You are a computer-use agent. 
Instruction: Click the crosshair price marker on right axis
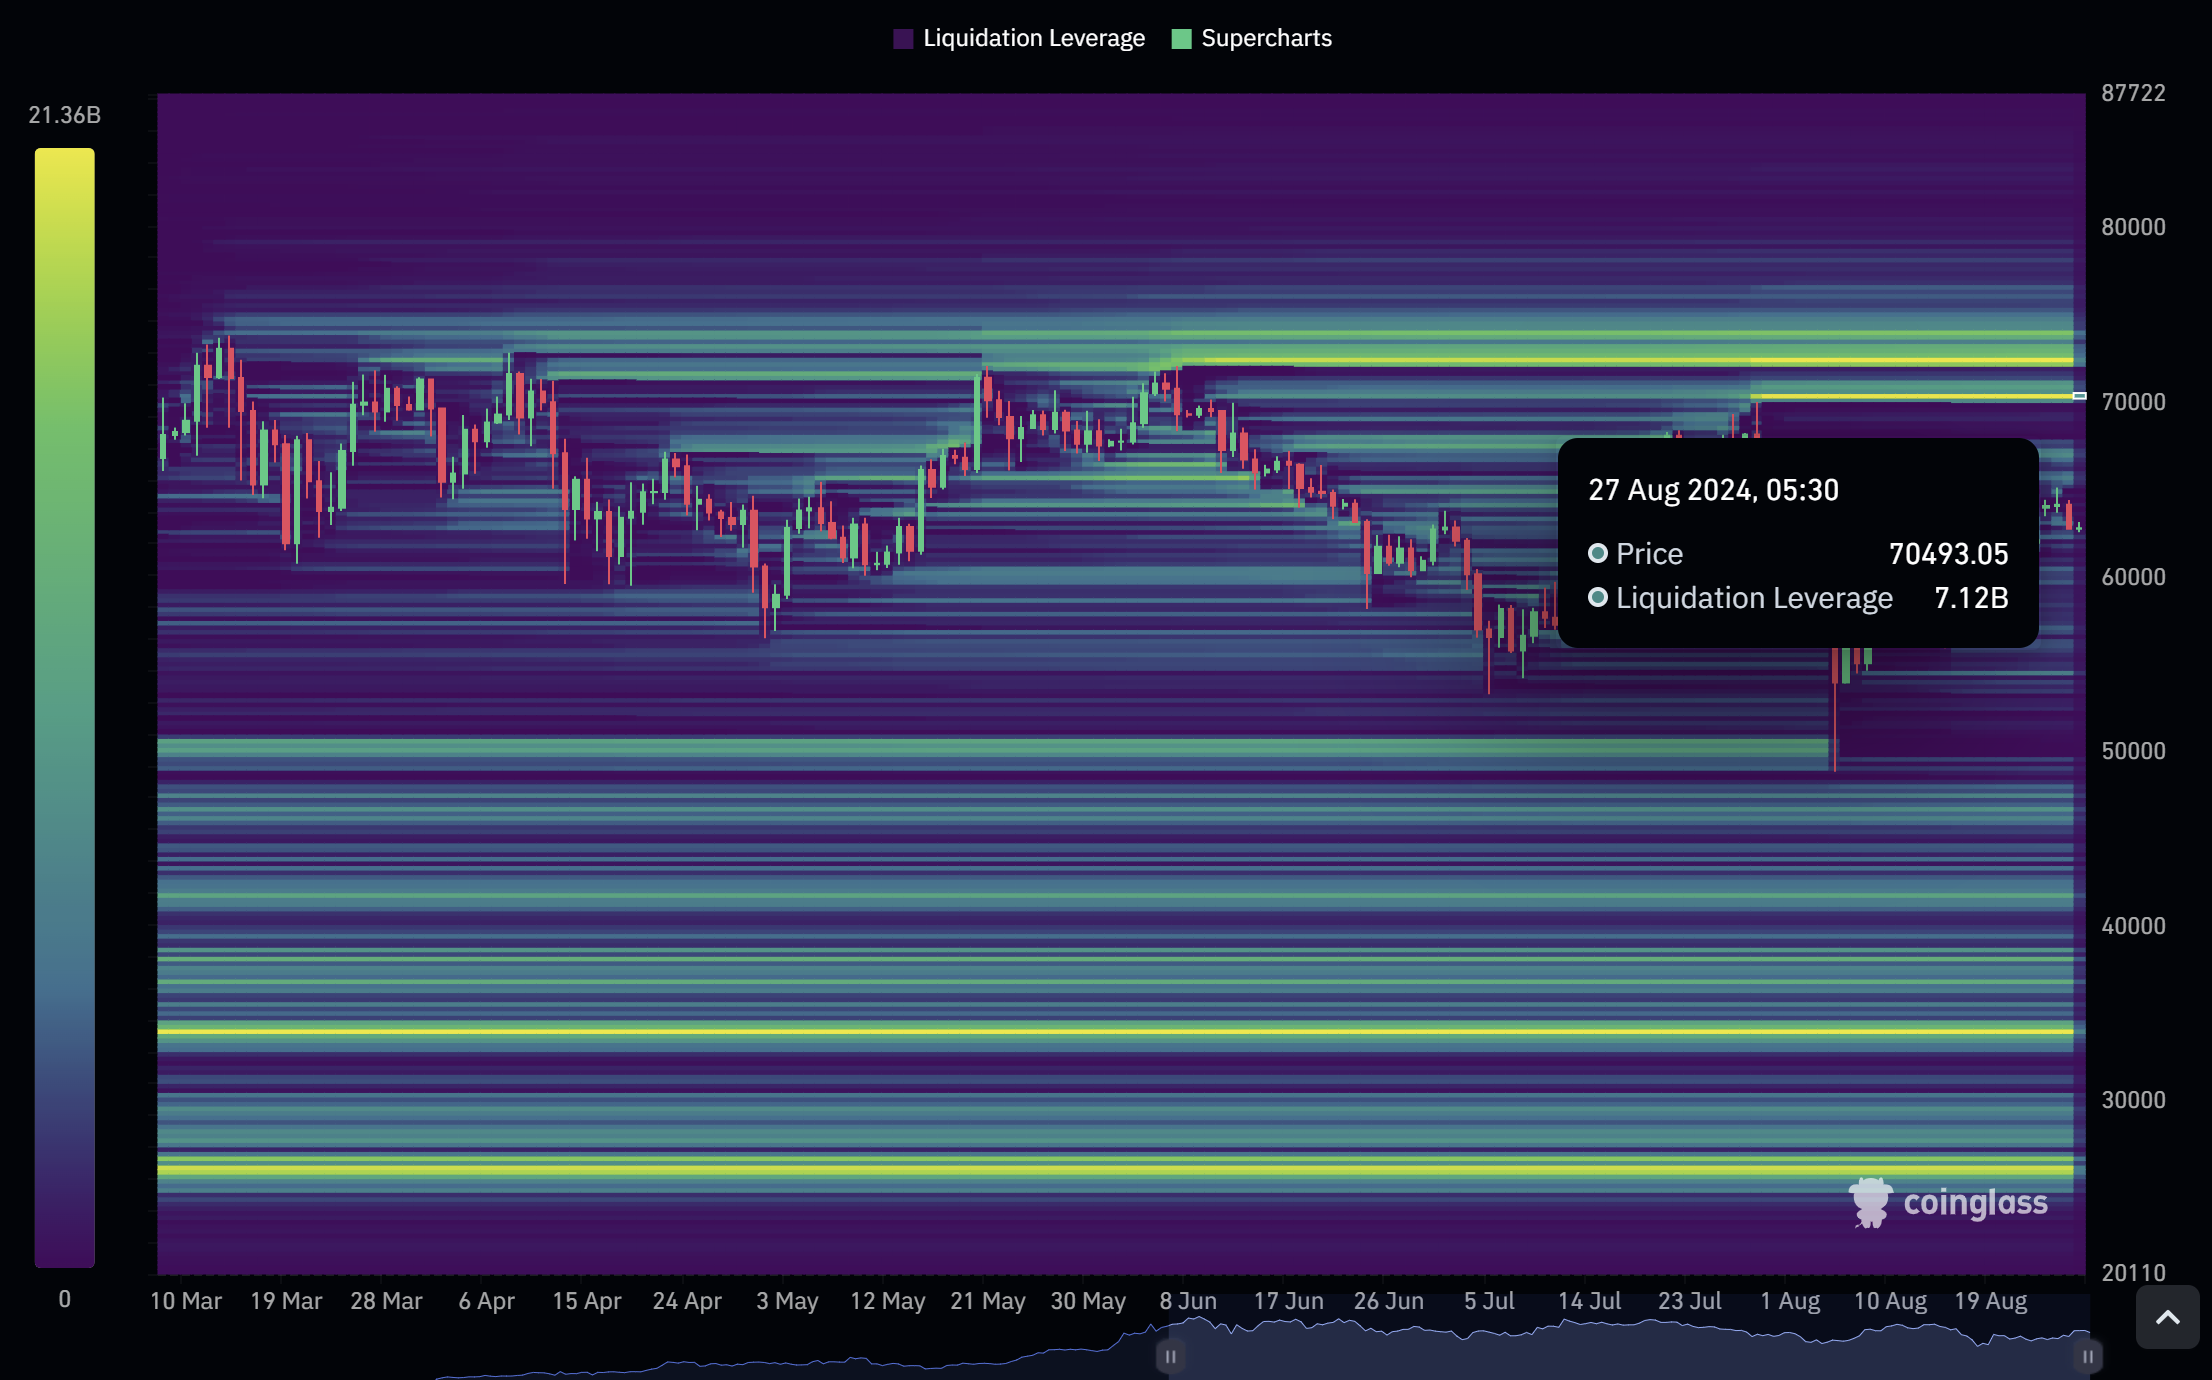click(2079, 396)
